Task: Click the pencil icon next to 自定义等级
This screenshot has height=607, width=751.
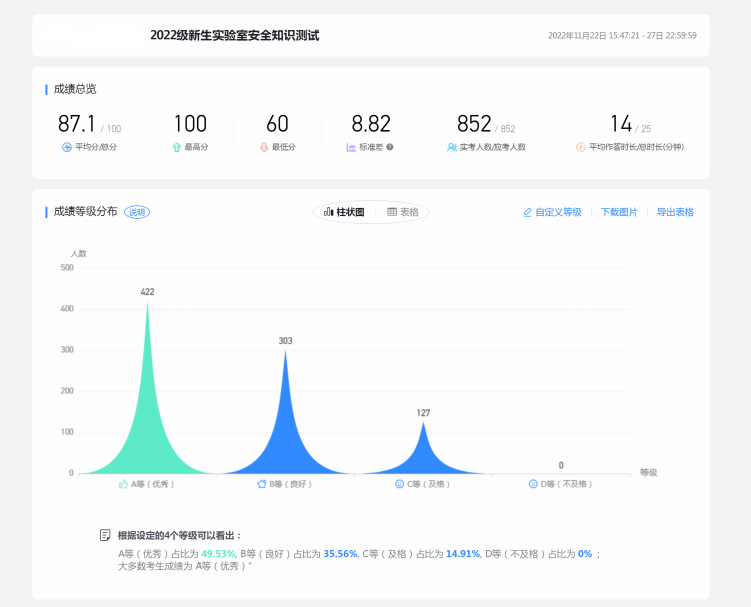Action: [x=528, y=212]
